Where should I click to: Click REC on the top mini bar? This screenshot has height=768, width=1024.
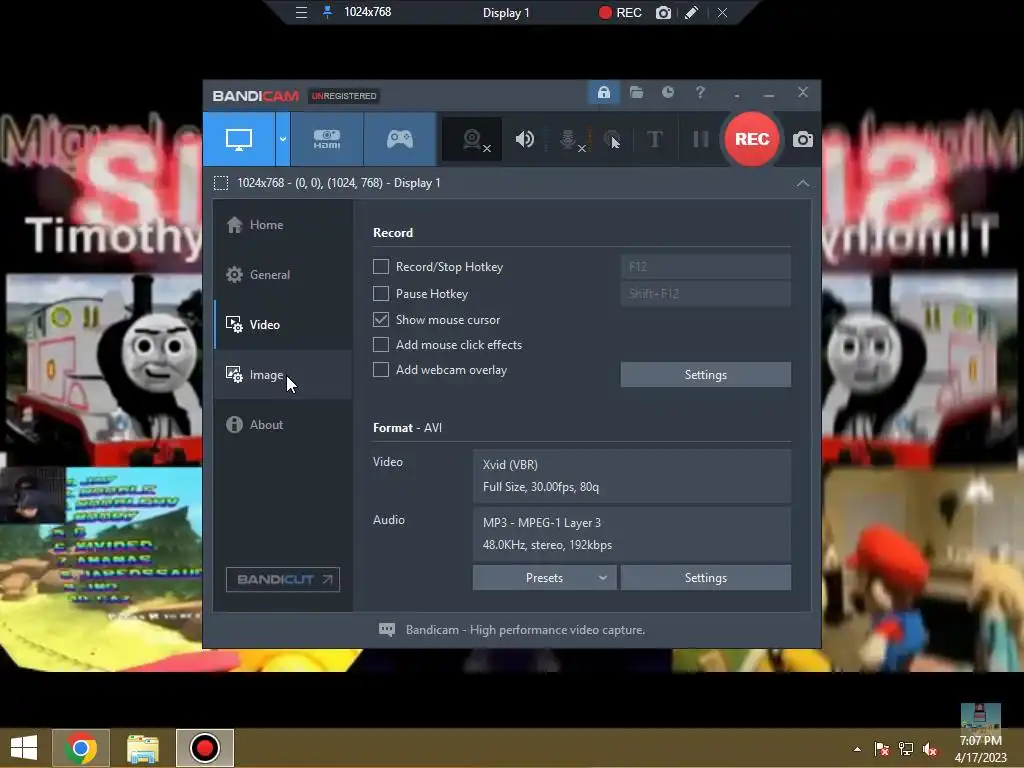click(620, 12)
